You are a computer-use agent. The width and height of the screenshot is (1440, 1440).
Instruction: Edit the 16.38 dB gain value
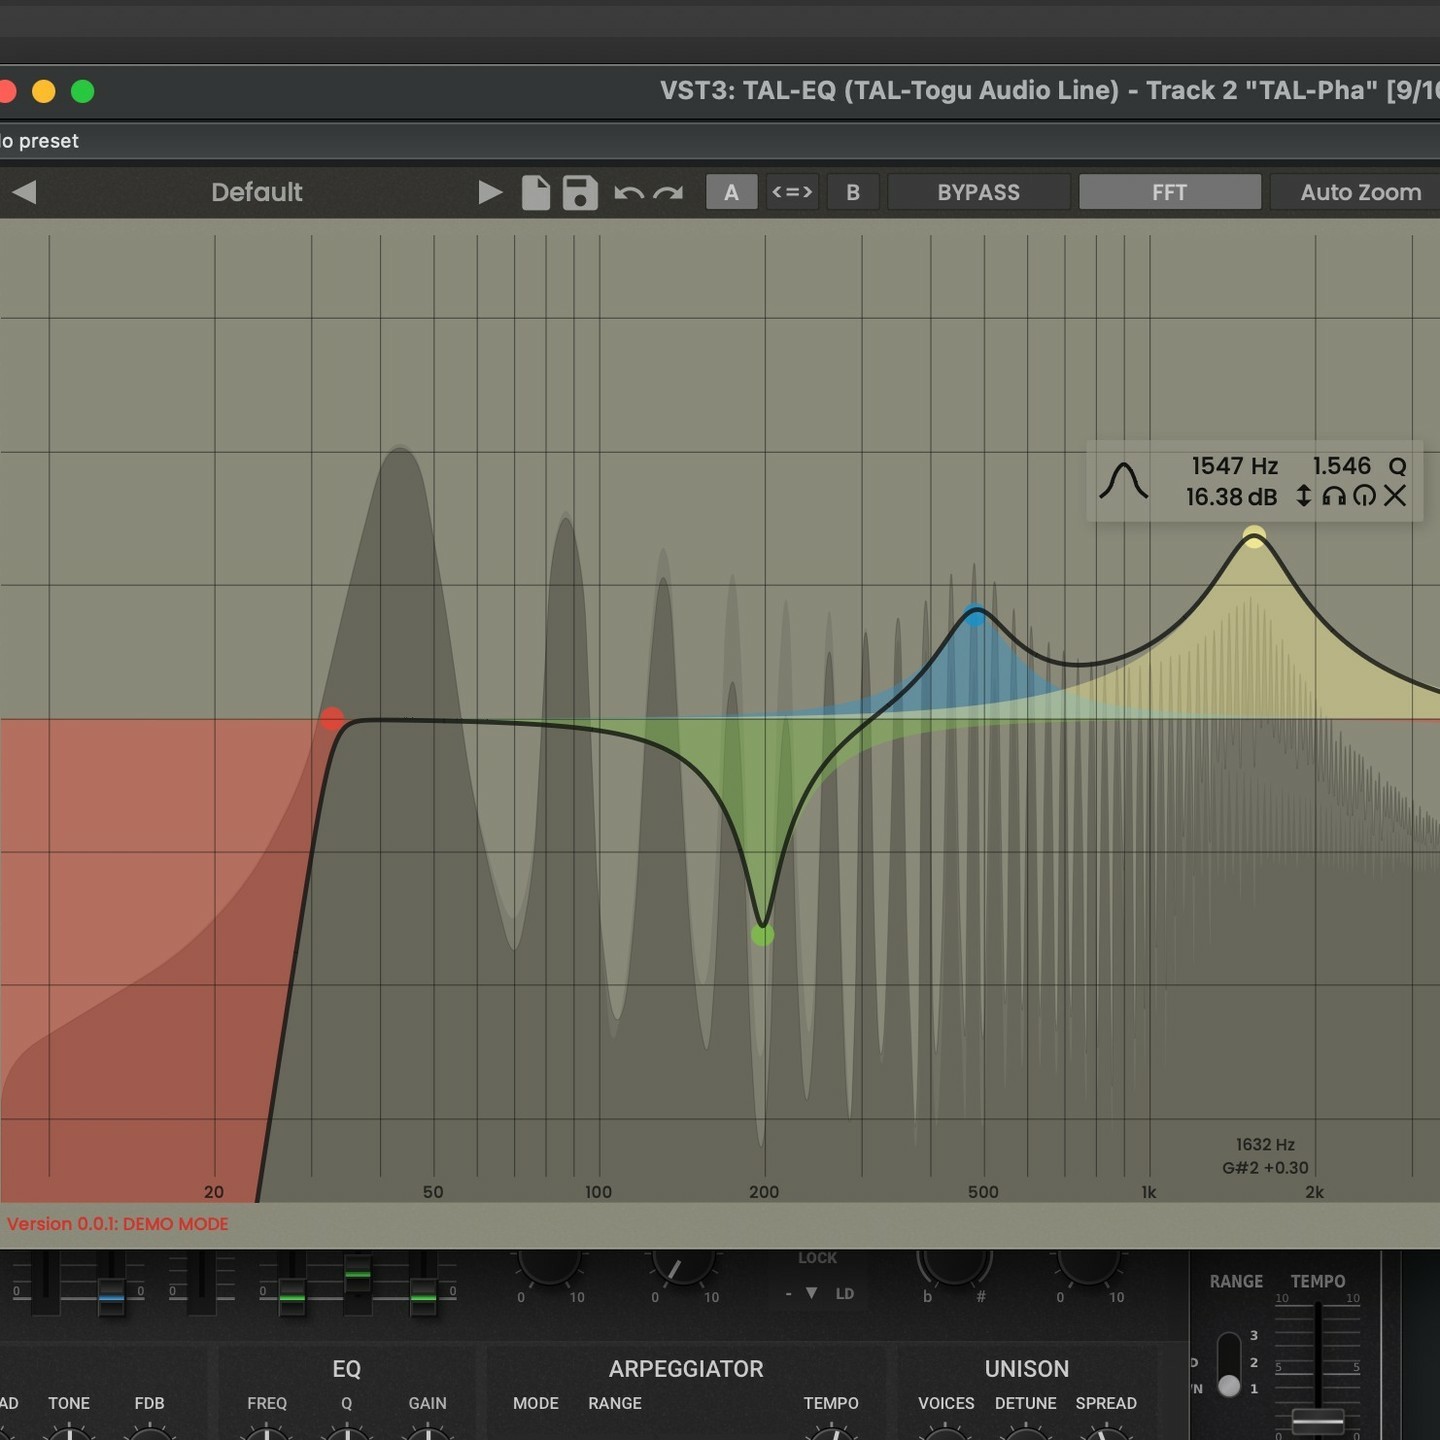1231,497
